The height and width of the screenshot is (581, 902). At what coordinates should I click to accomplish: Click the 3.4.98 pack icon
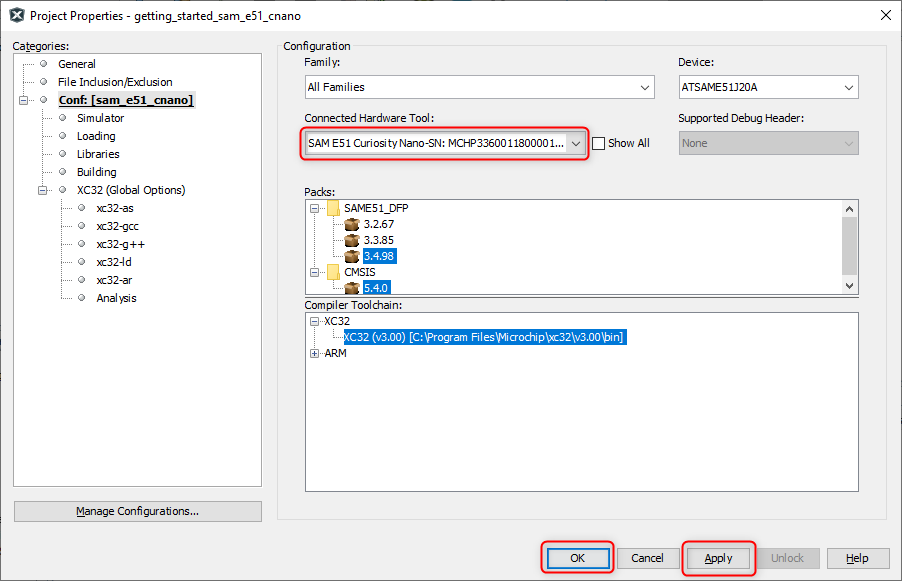pos(351,257)
